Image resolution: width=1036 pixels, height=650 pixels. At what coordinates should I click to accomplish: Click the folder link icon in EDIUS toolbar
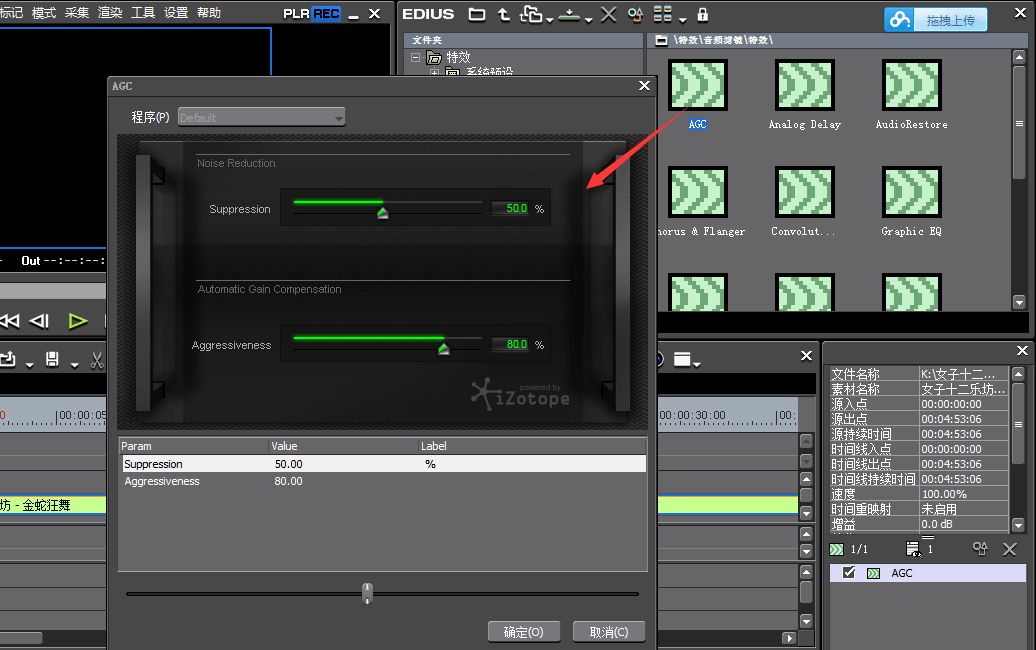pos(531,14)
